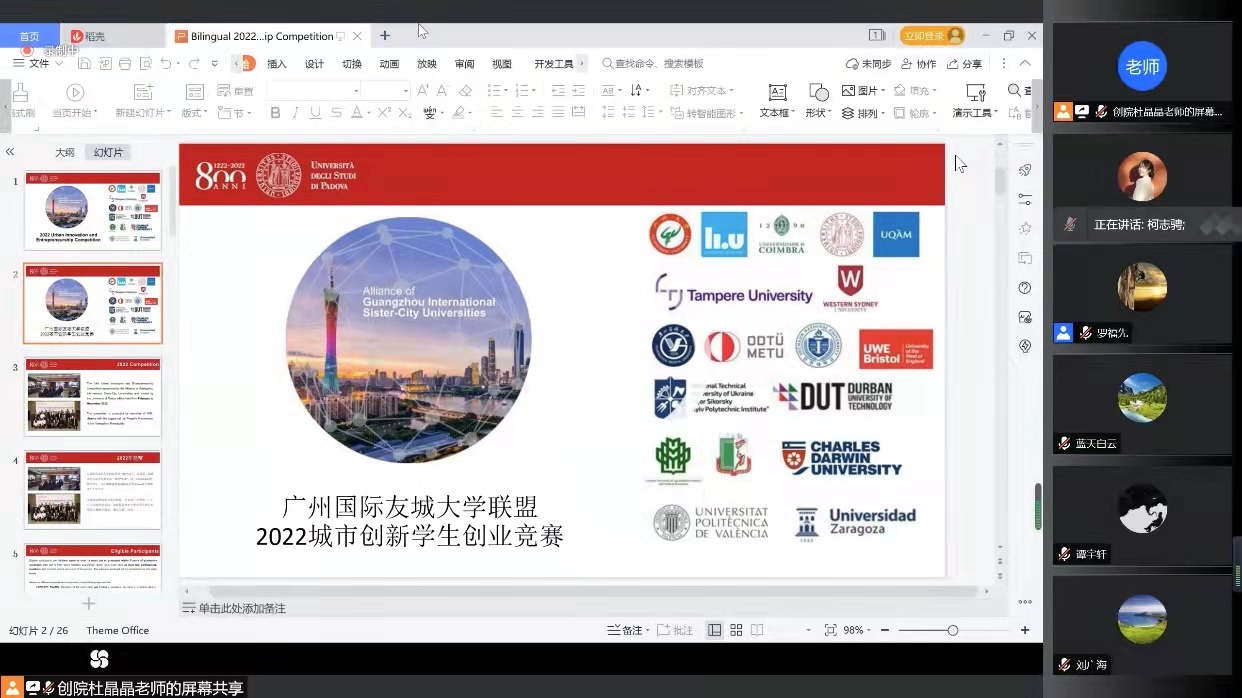Toggle Subscript X₂ formatting

pyautogui.click(x=405, y=113)
